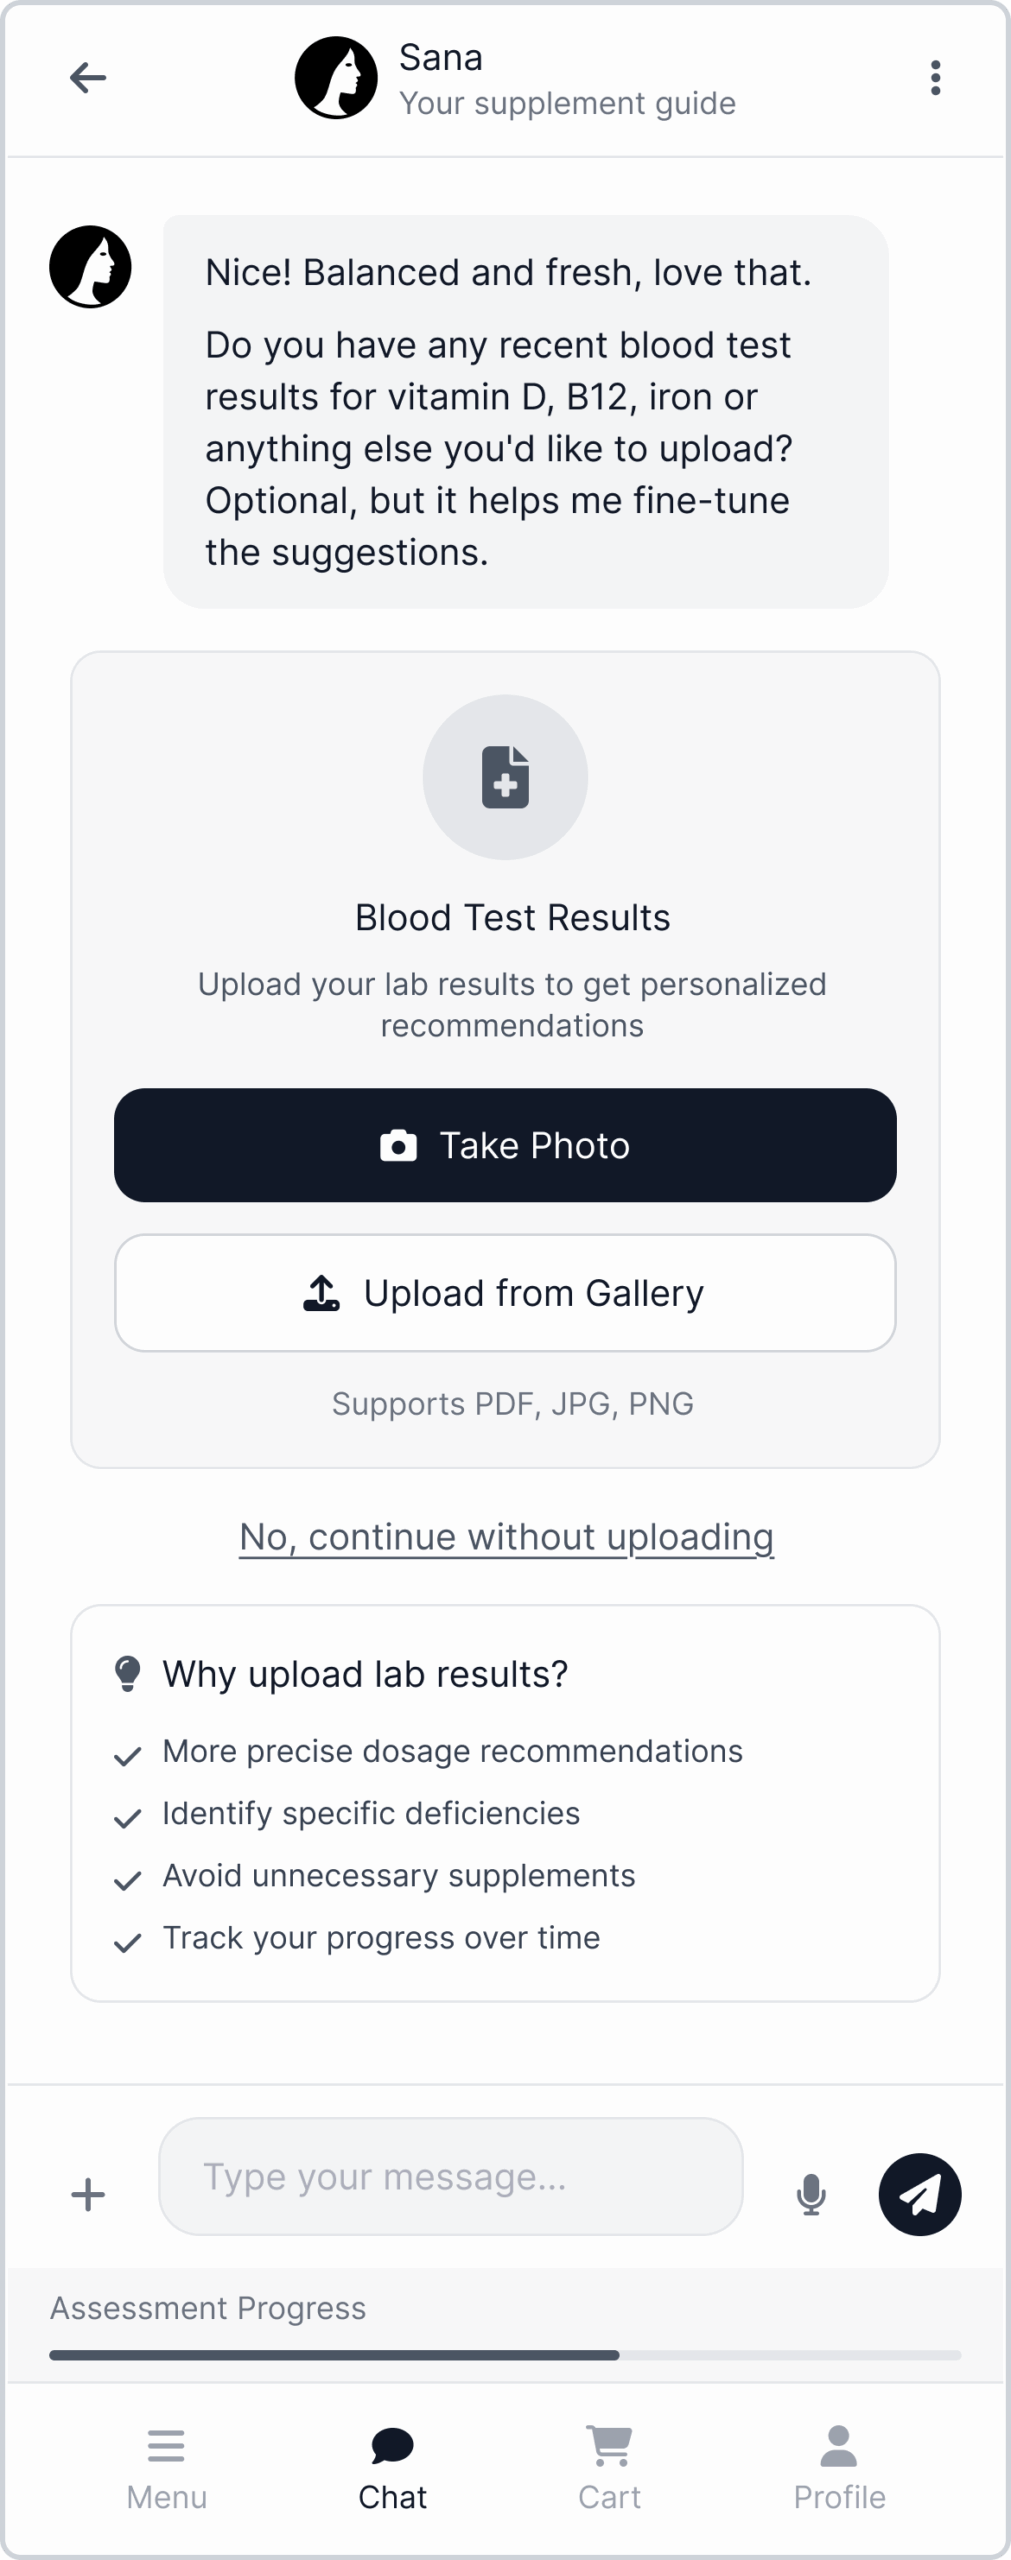This screenshot has height=2560, width=1011.
Task: Click the lightbulb icon beside Why upload
Action: point(127,1674)
